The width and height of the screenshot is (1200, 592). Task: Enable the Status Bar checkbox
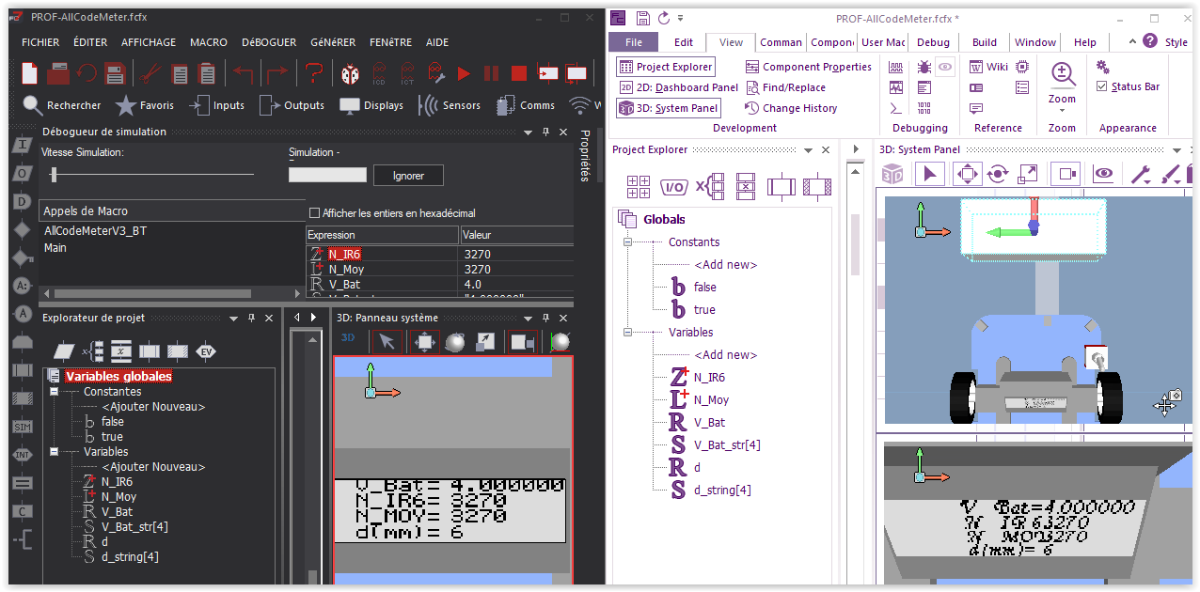pos(1103,86)
